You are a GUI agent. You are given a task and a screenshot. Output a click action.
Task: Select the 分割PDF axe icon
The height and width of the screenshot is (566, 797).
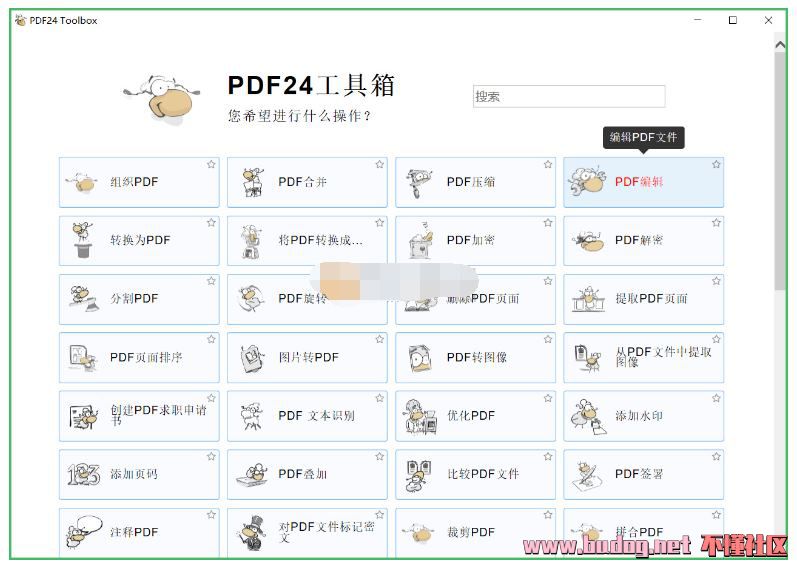tap(83, 298)
